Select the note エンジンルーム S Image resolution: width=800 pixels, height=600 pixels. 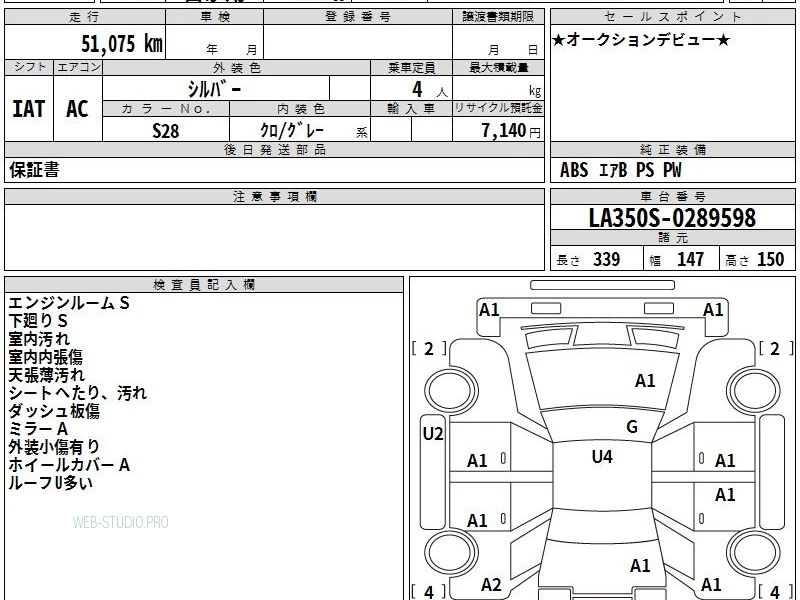69,303
